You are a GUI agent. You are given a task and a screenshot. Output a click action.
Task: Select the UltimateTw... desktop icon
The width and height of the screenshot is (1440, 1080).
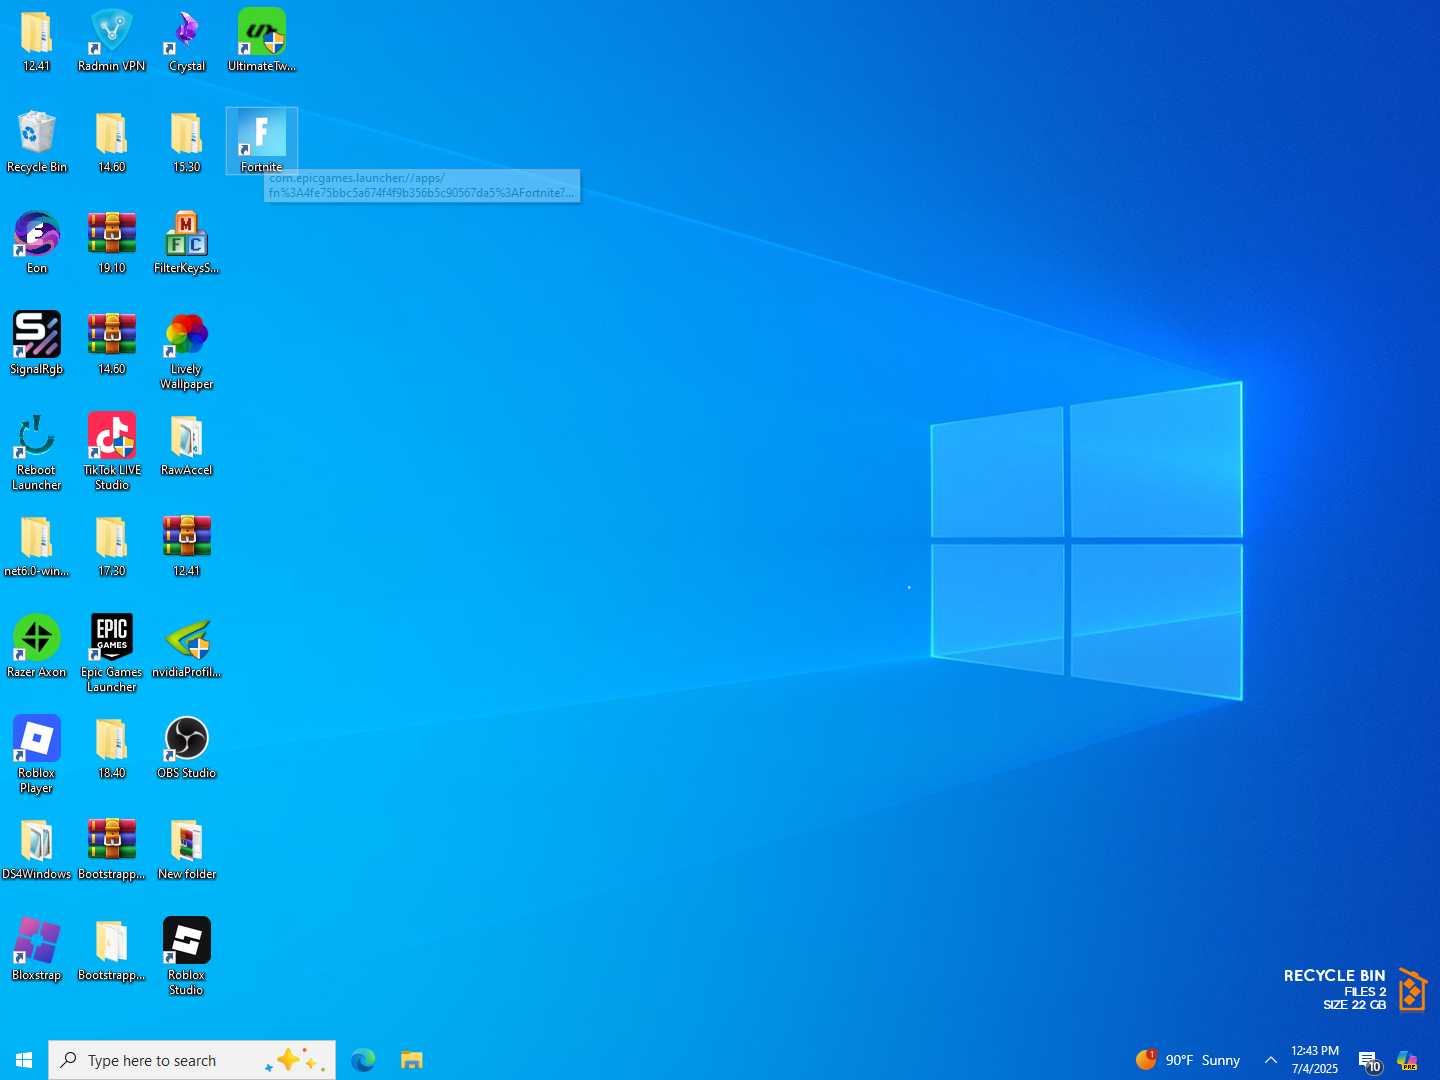(x=262, y=41)
